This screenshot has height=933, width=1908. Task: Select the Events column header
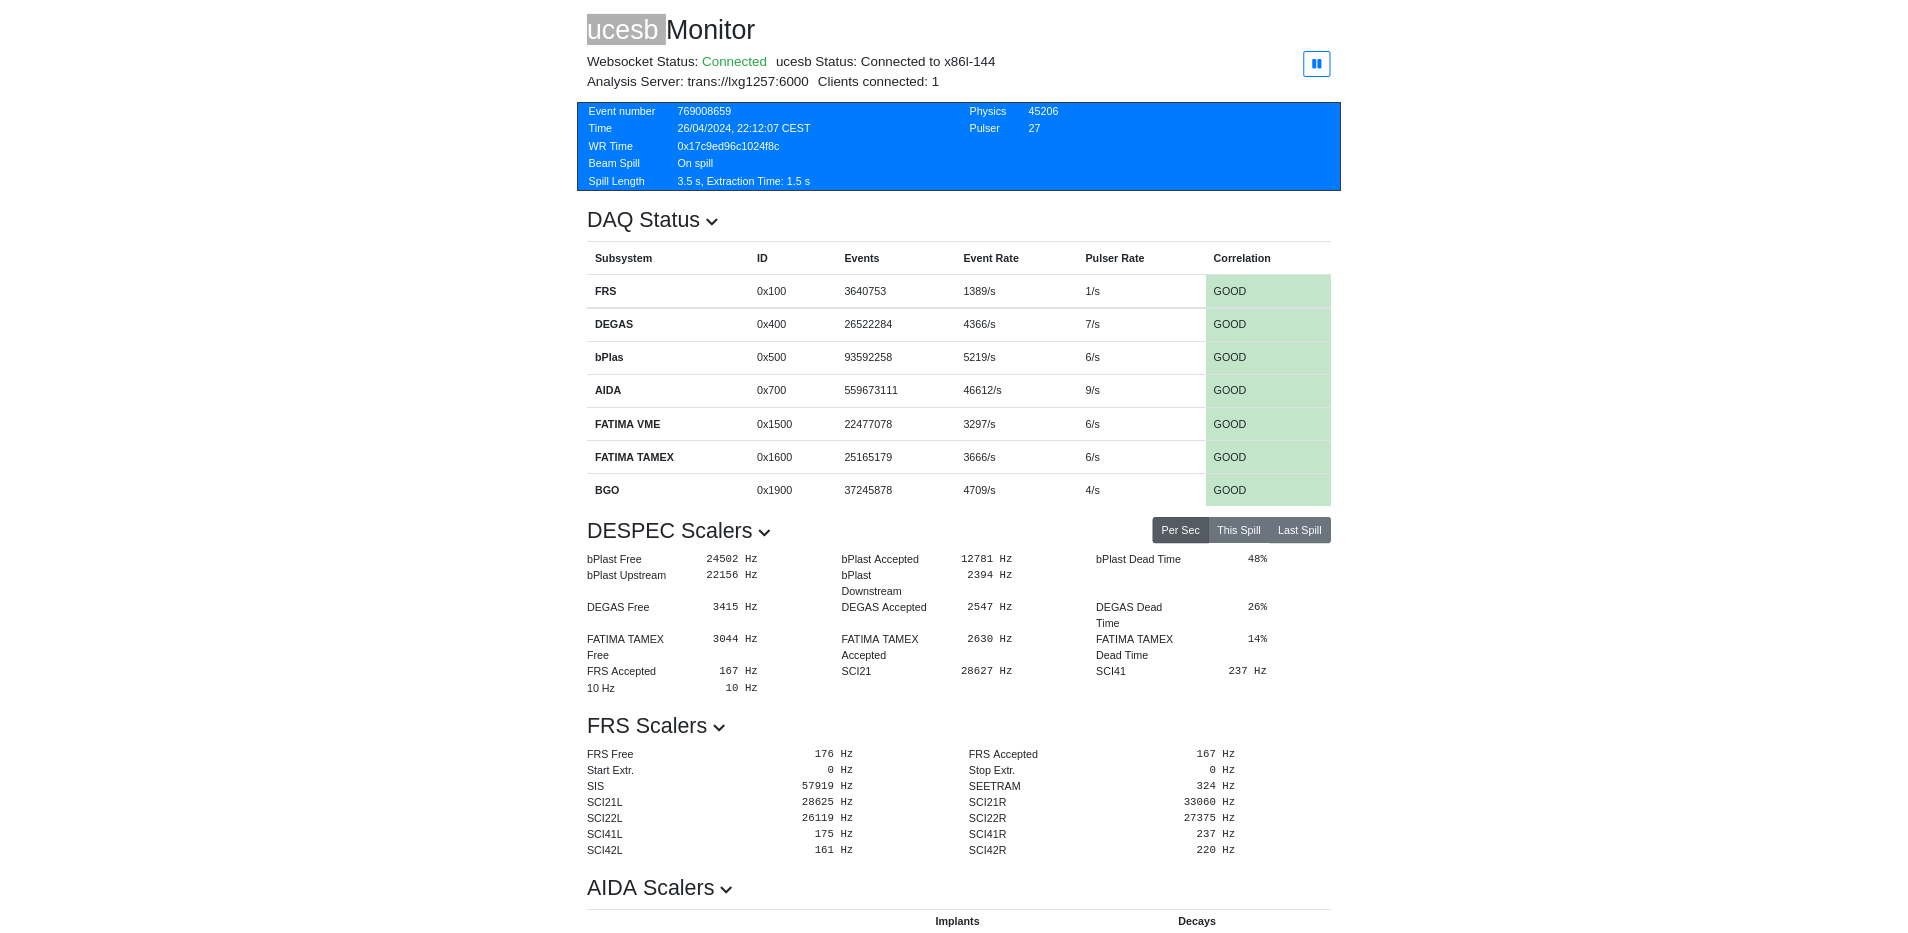[x=862, y=258]
